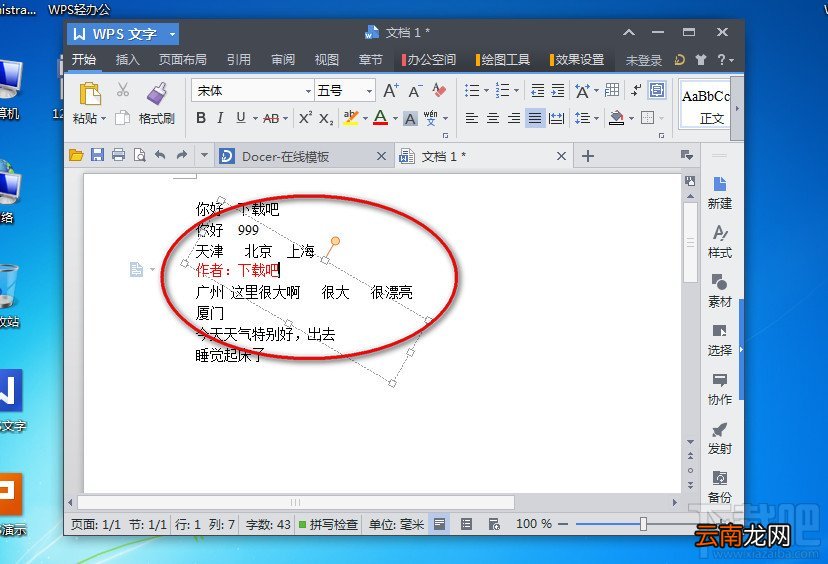Click 新建 in right sidebar

pyautogui.click(x=719, y=193)
